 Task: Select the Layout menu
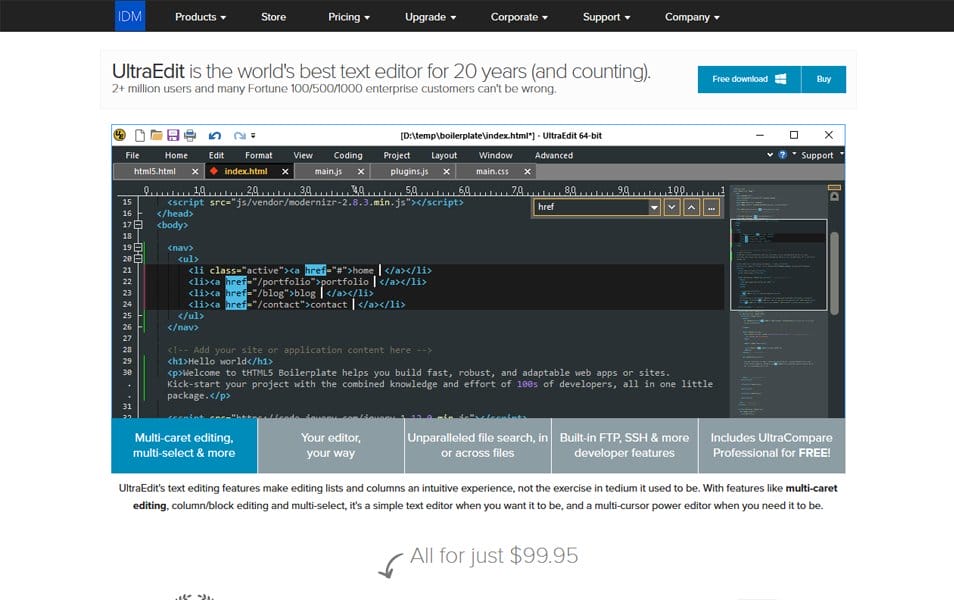(444, 155)
